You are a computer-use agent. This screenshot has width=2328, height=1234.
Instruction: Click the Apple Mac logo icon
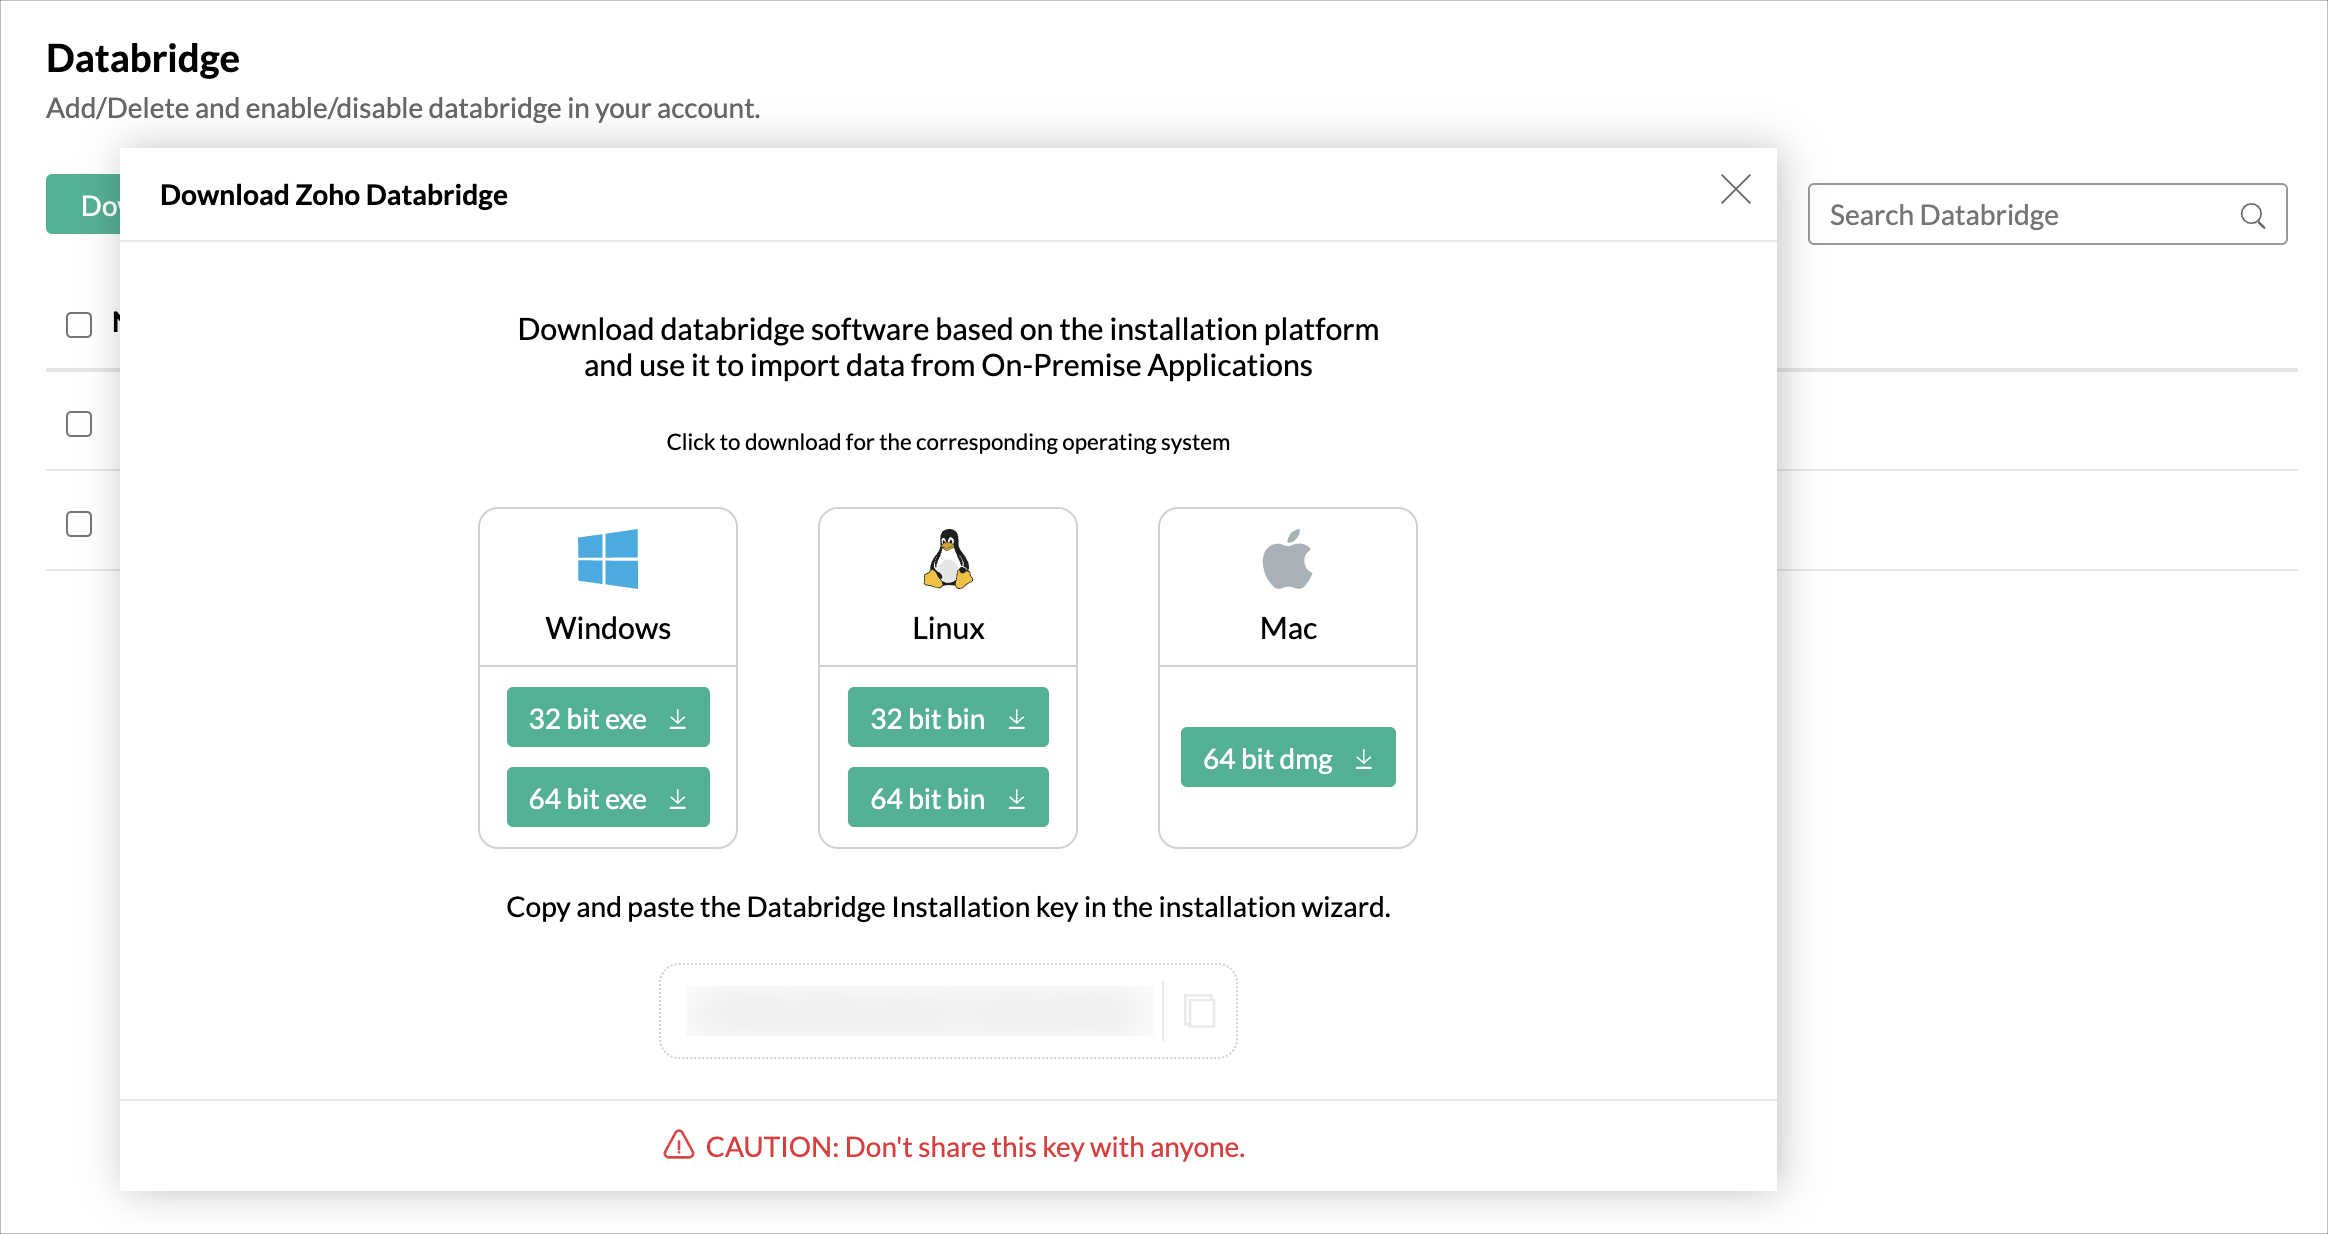(x=1288, y=559)
